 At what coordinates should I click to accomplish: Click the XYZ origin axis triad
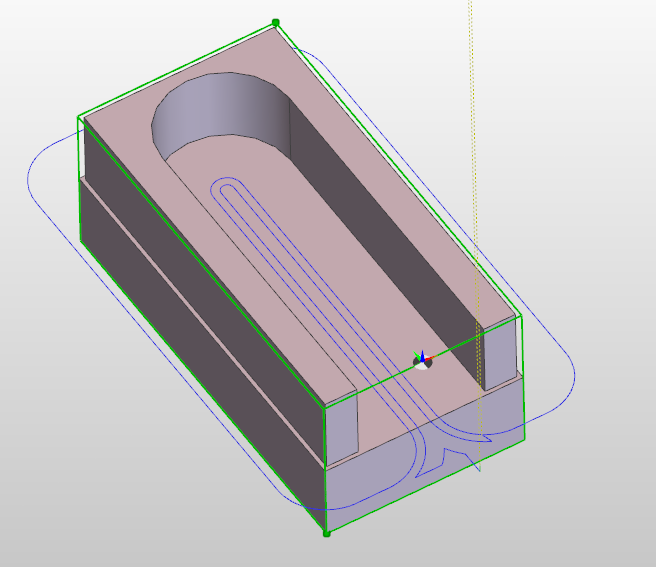pos(423,361)
